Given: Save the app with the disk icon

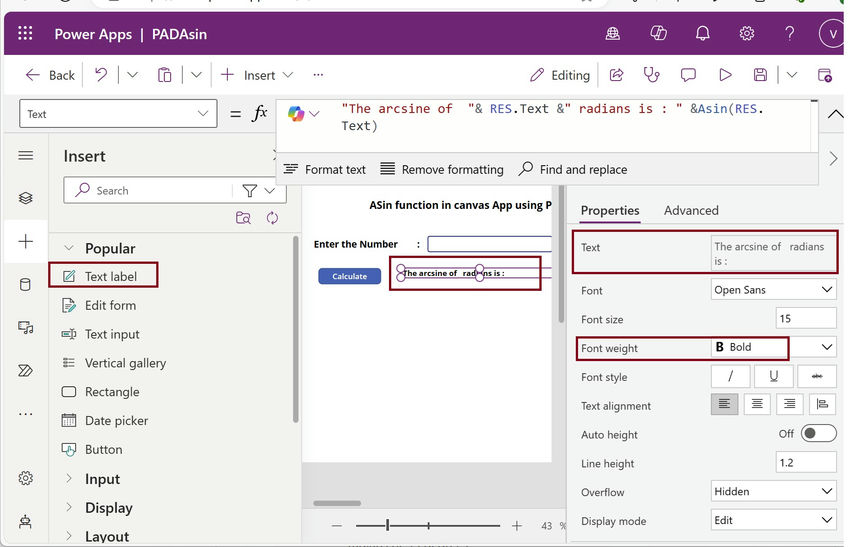Looking at the screenshot, I should (x=761, y=75).
